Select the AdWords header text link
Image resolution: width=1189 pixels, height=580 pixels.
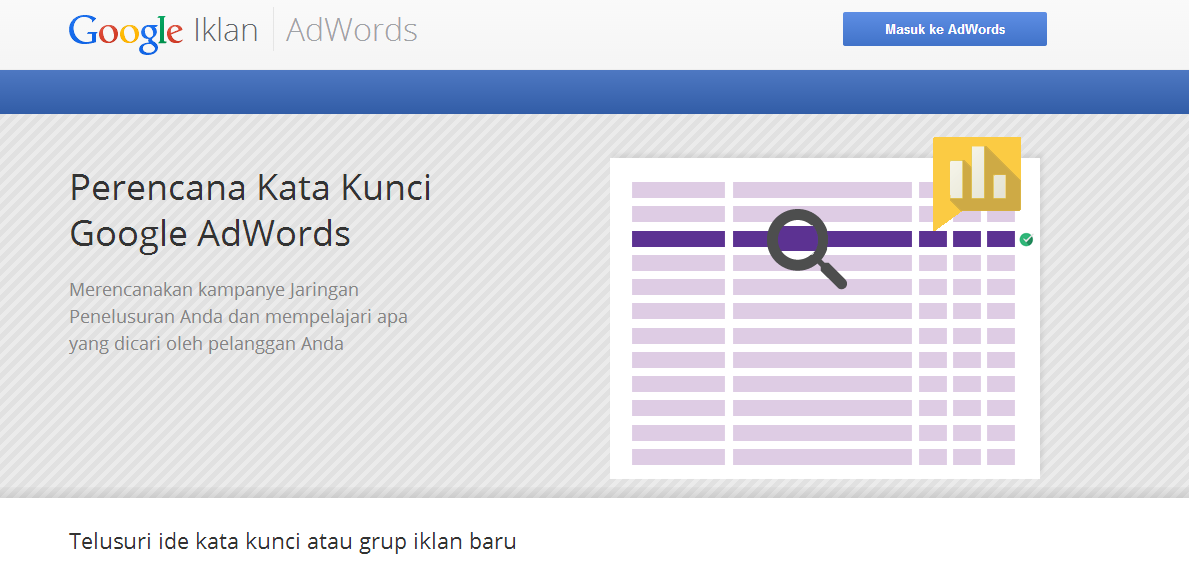coord(352,31)
